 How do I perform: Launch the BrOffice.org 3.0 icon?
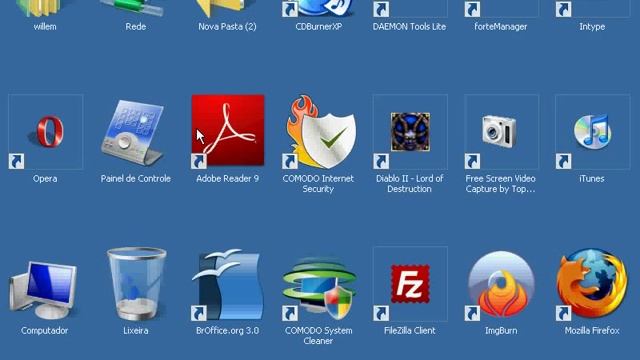[227, 285]
